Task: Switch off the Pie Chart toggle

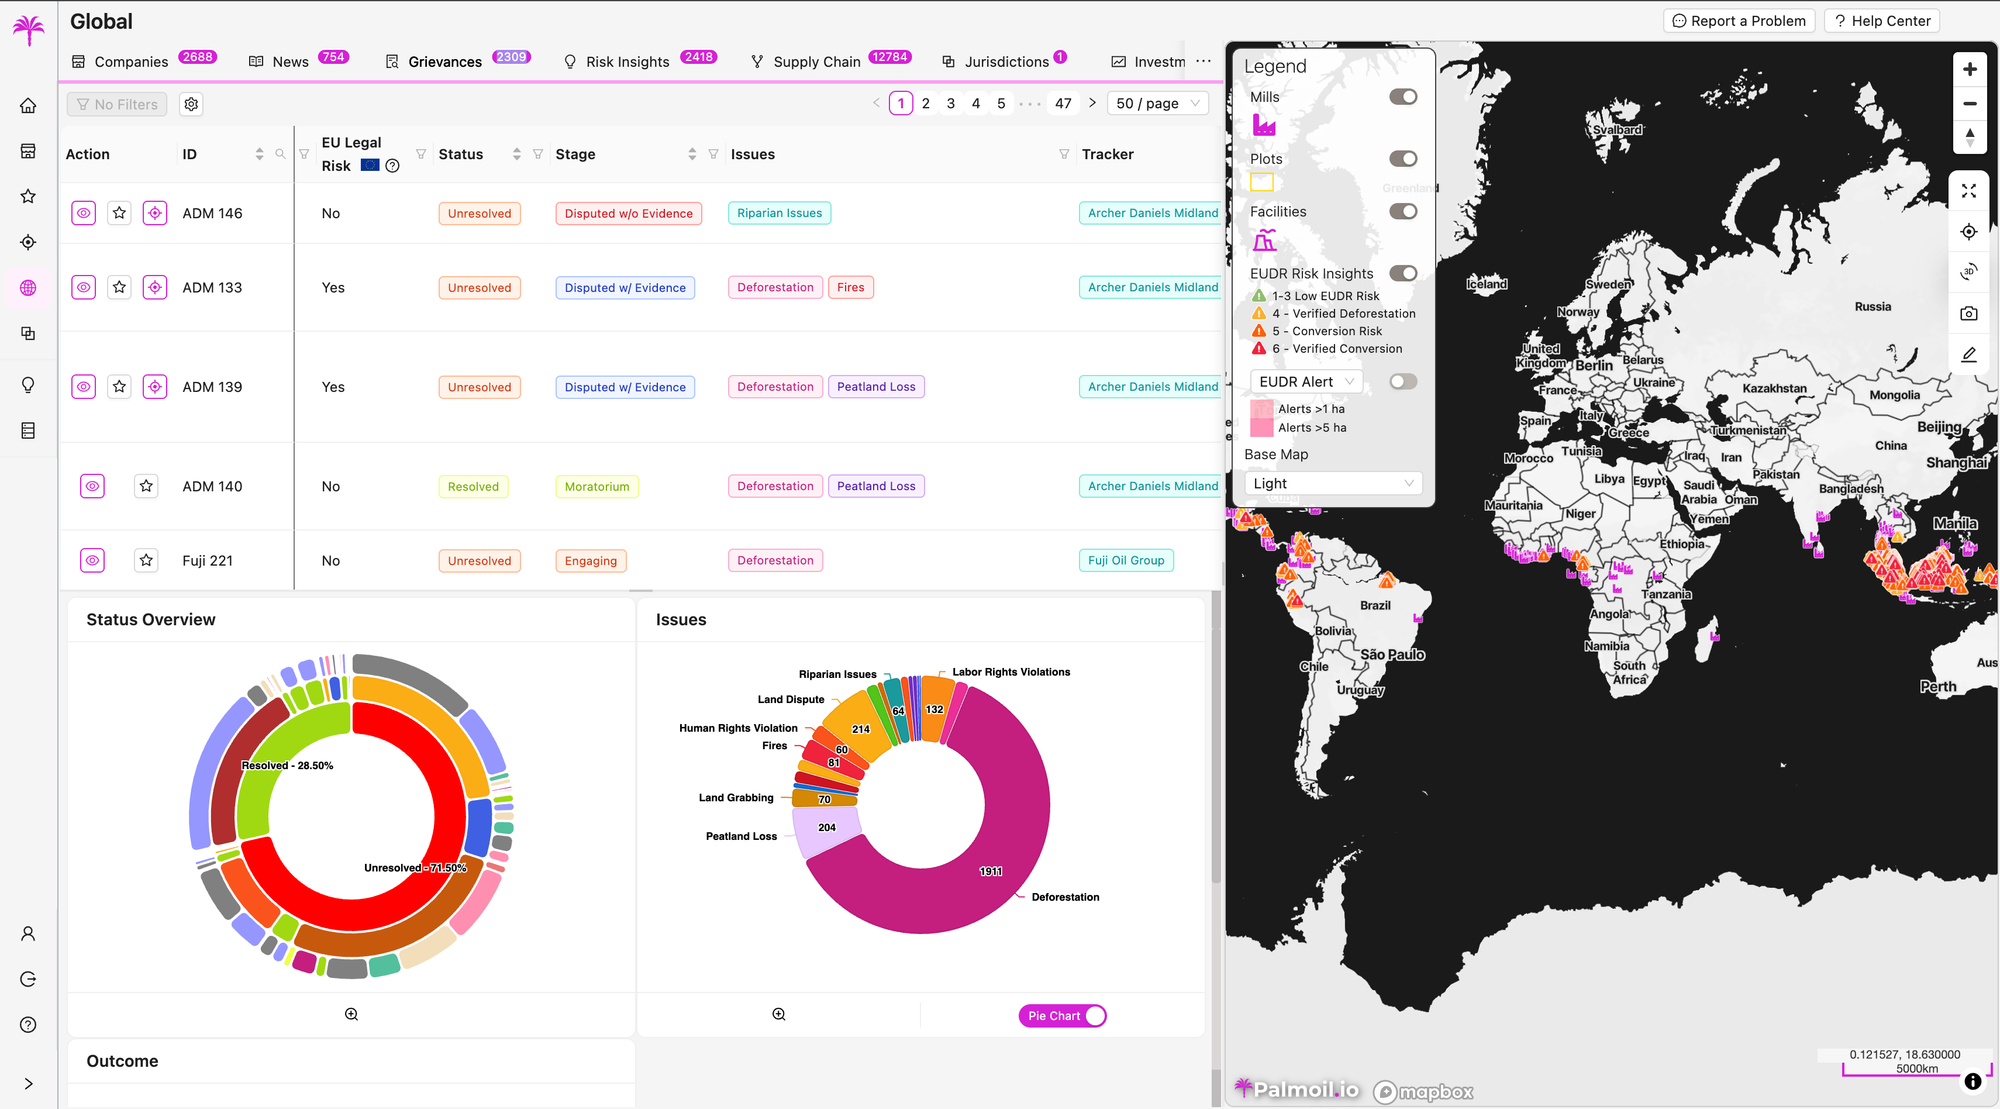Action: point(1062,1016)
